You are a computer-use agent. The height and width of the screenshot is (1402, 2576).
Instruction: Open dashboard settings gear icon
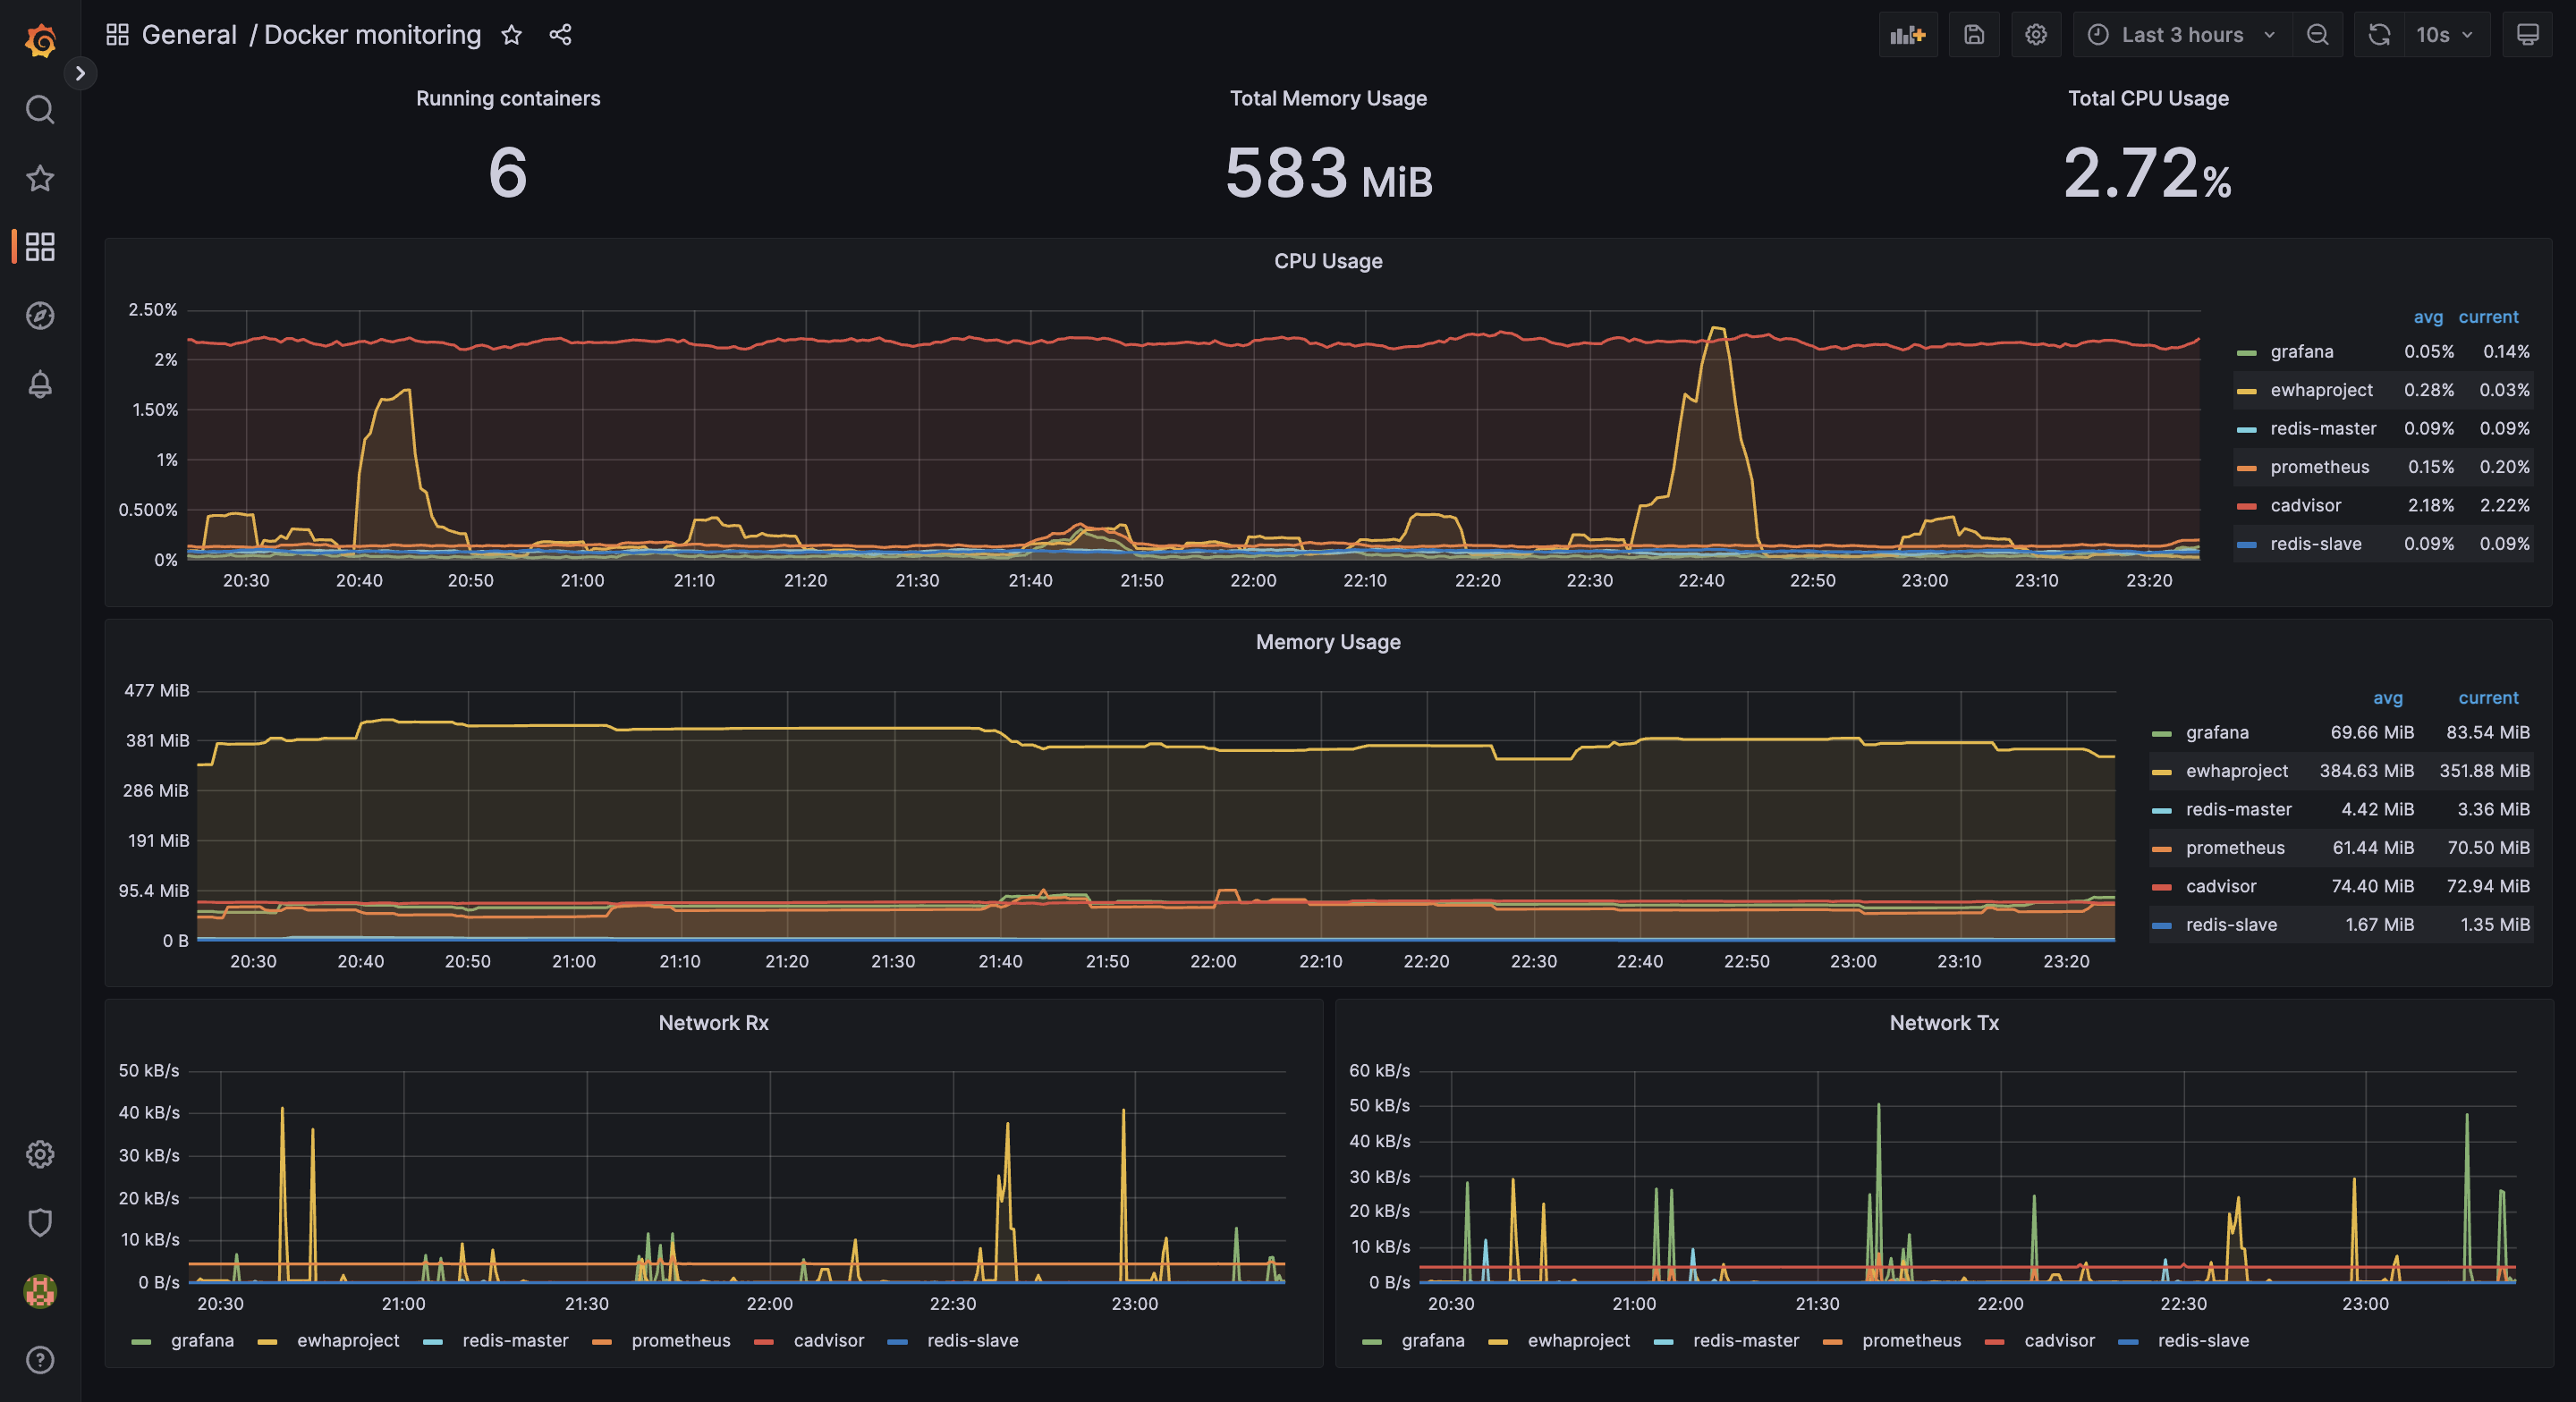click(x=2035, y=35)
